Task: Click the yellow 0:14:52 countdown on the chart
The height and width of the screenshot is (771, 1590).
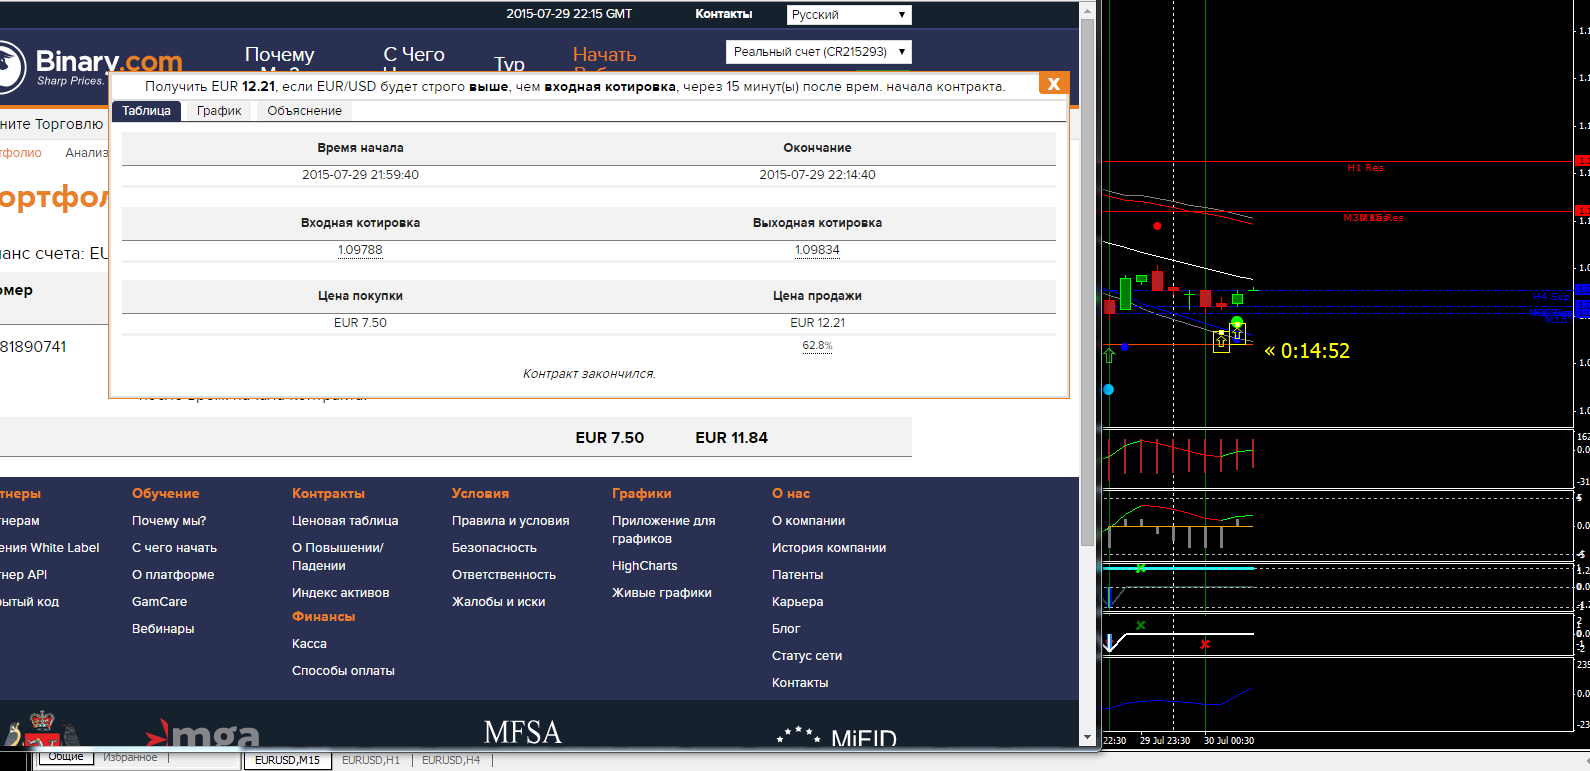Action: (1307, 351)
